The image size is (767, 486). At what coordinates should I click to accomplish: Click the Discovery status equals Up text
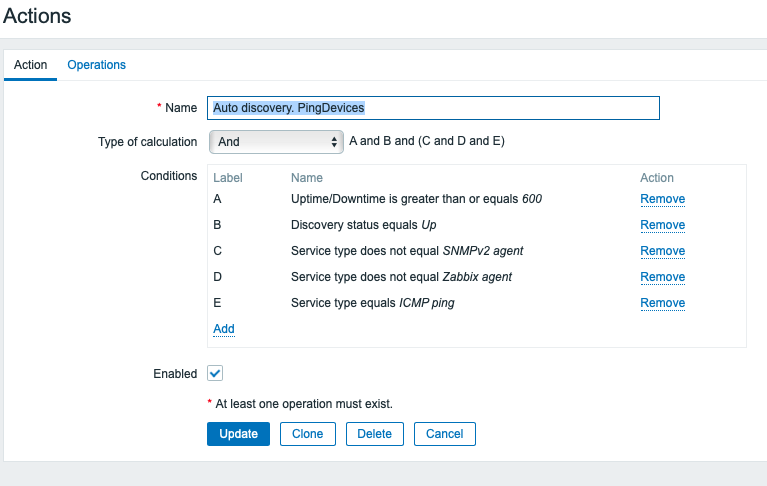pyautogui.click(x=364, y=225)
